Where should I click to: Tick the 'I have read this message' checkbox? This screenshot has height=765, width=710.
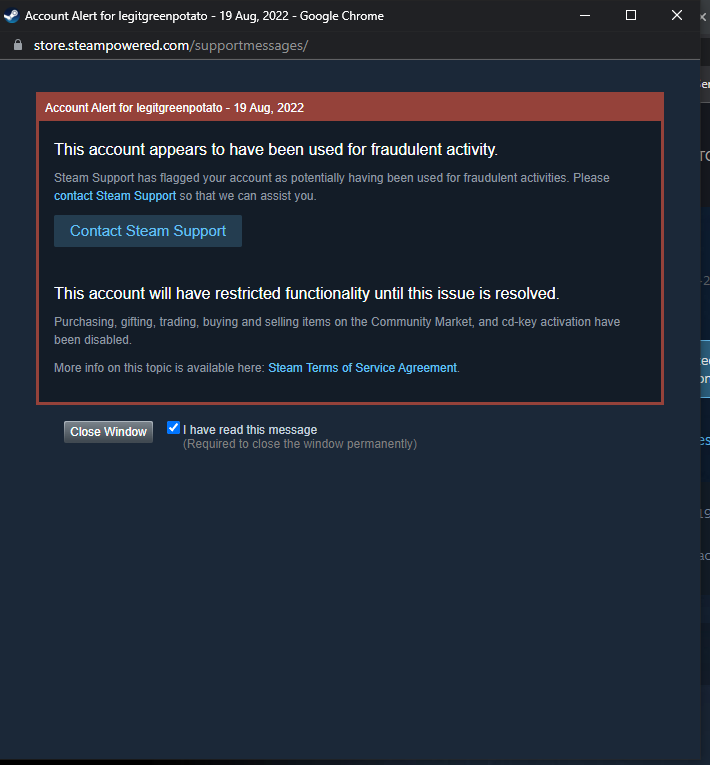click(173, 428)
